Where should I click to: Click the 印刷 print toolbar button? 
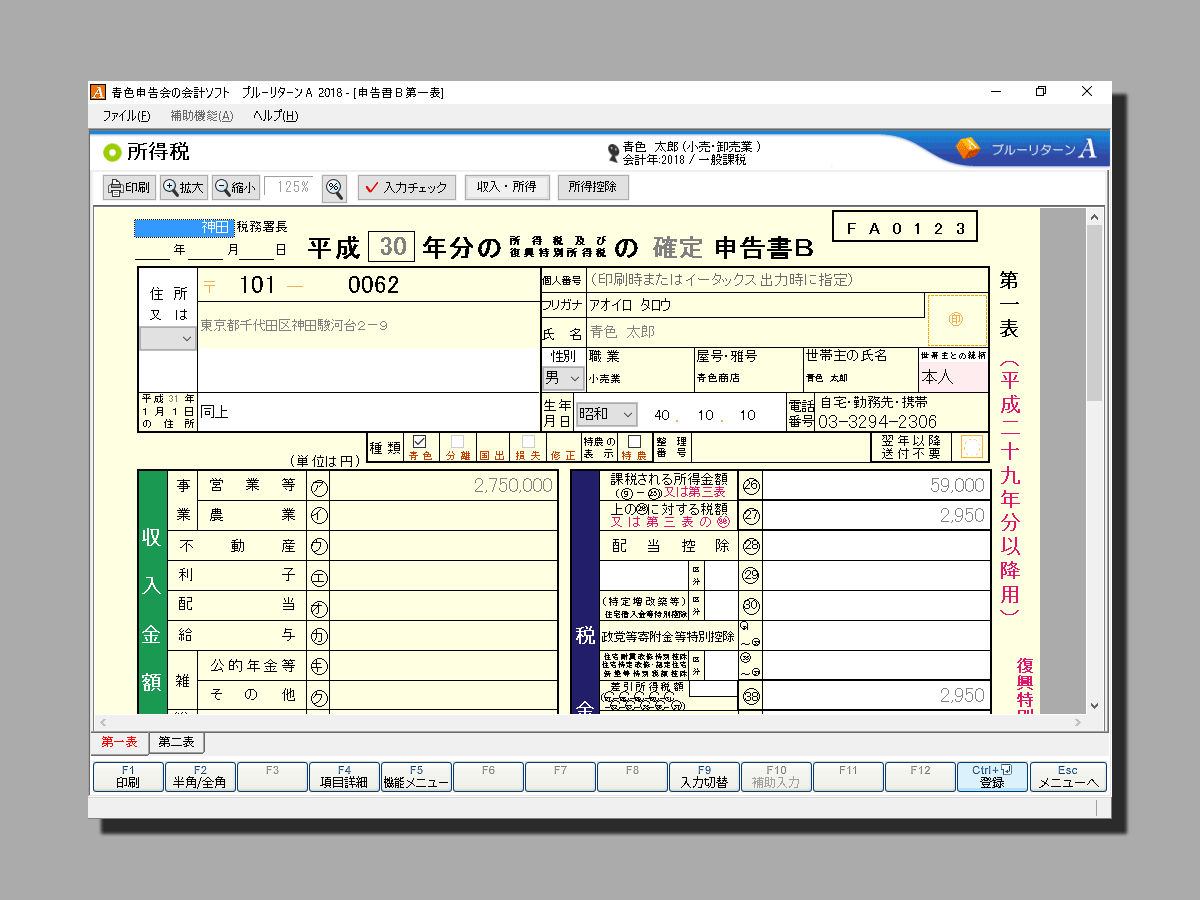(130, 187)
